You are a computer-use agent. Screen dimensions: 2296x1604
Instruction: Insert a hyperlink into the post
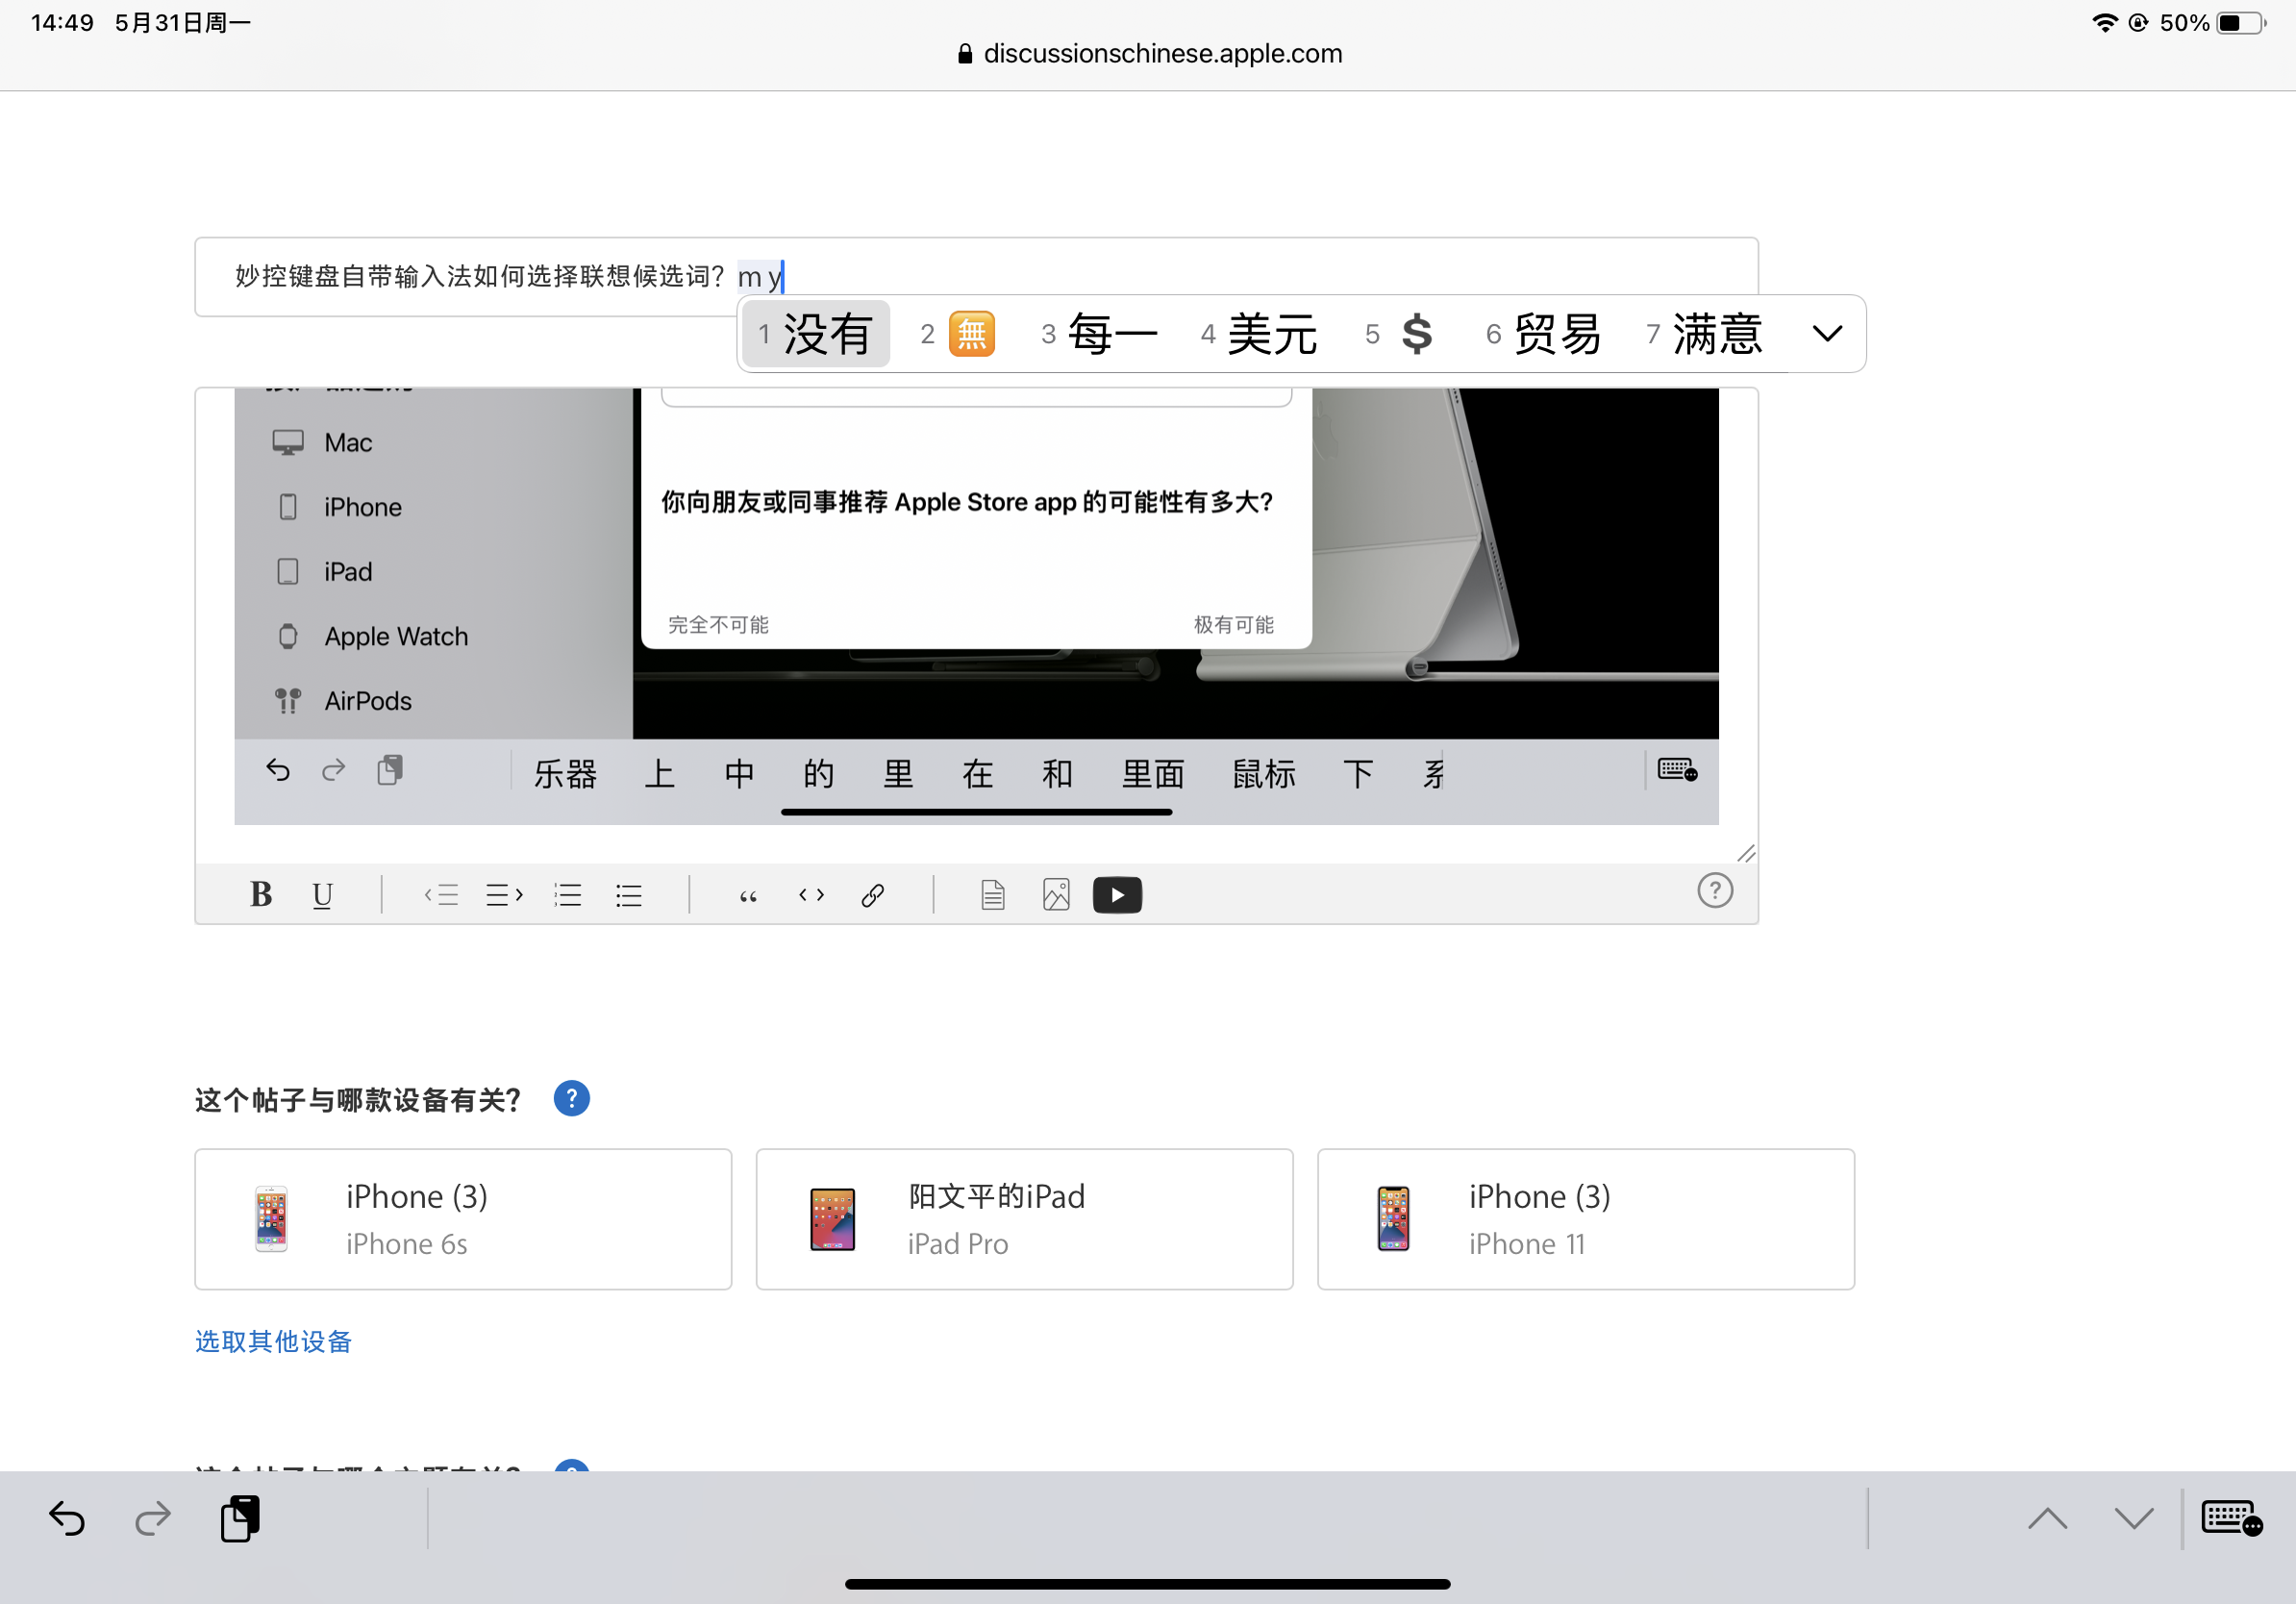pos(873,894)
